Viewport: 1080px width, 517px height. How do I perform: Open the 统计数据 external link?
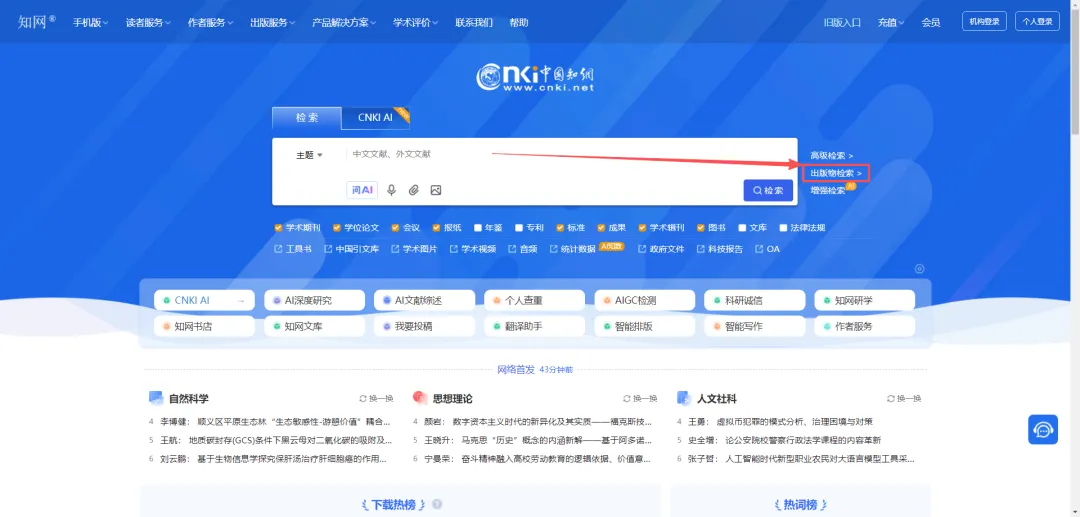click(x=573, y=249)
